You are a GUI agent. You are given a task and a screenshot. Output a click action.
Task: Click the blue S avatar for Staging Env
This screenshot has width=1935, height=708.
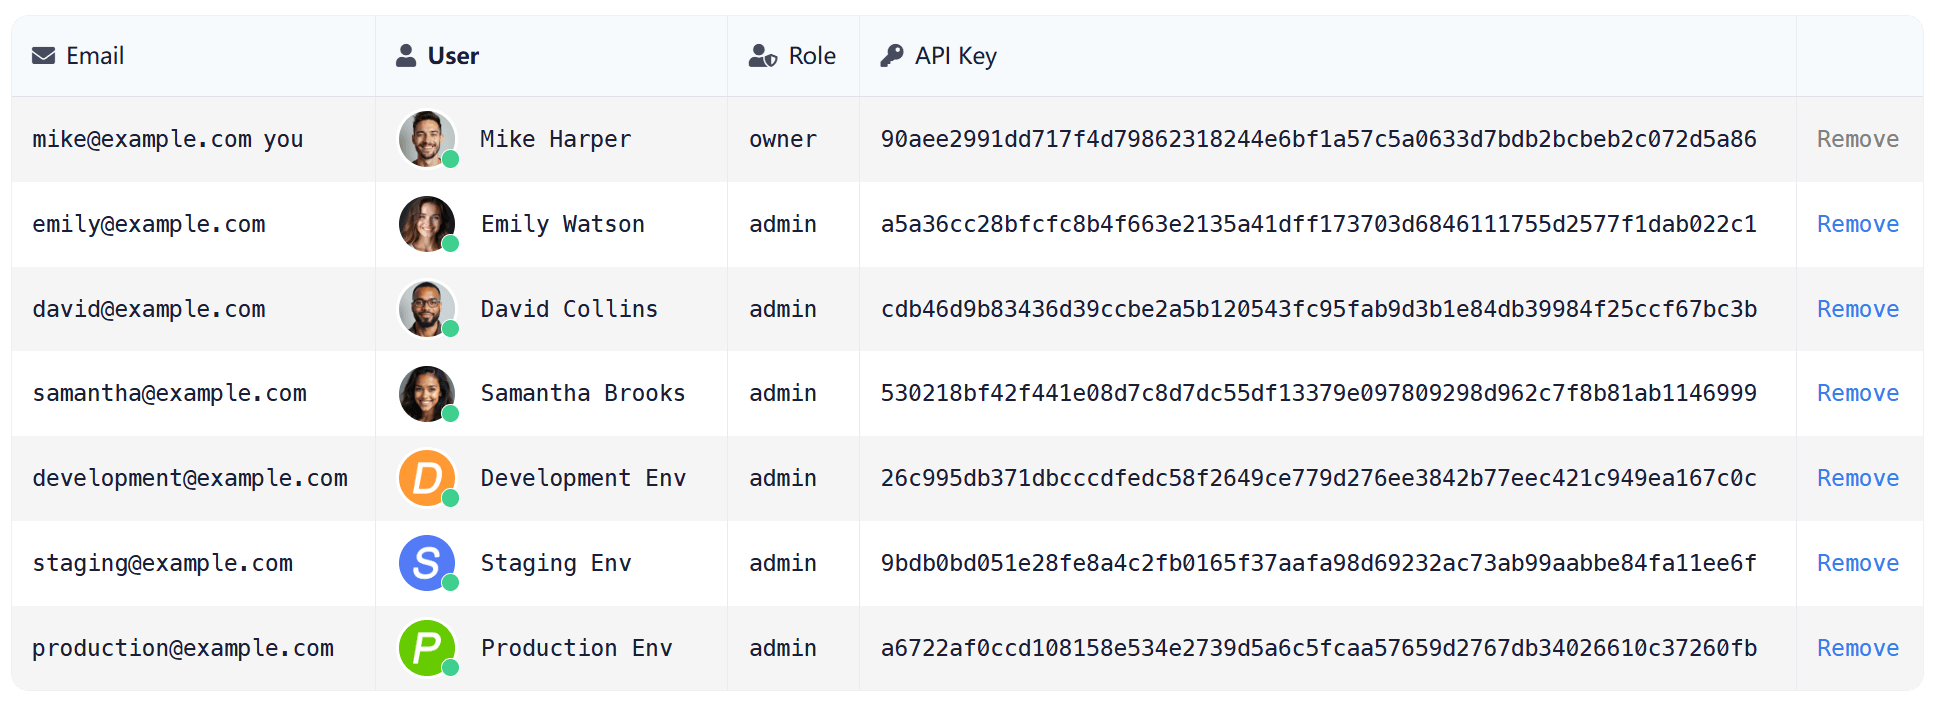tap(427, 563)
